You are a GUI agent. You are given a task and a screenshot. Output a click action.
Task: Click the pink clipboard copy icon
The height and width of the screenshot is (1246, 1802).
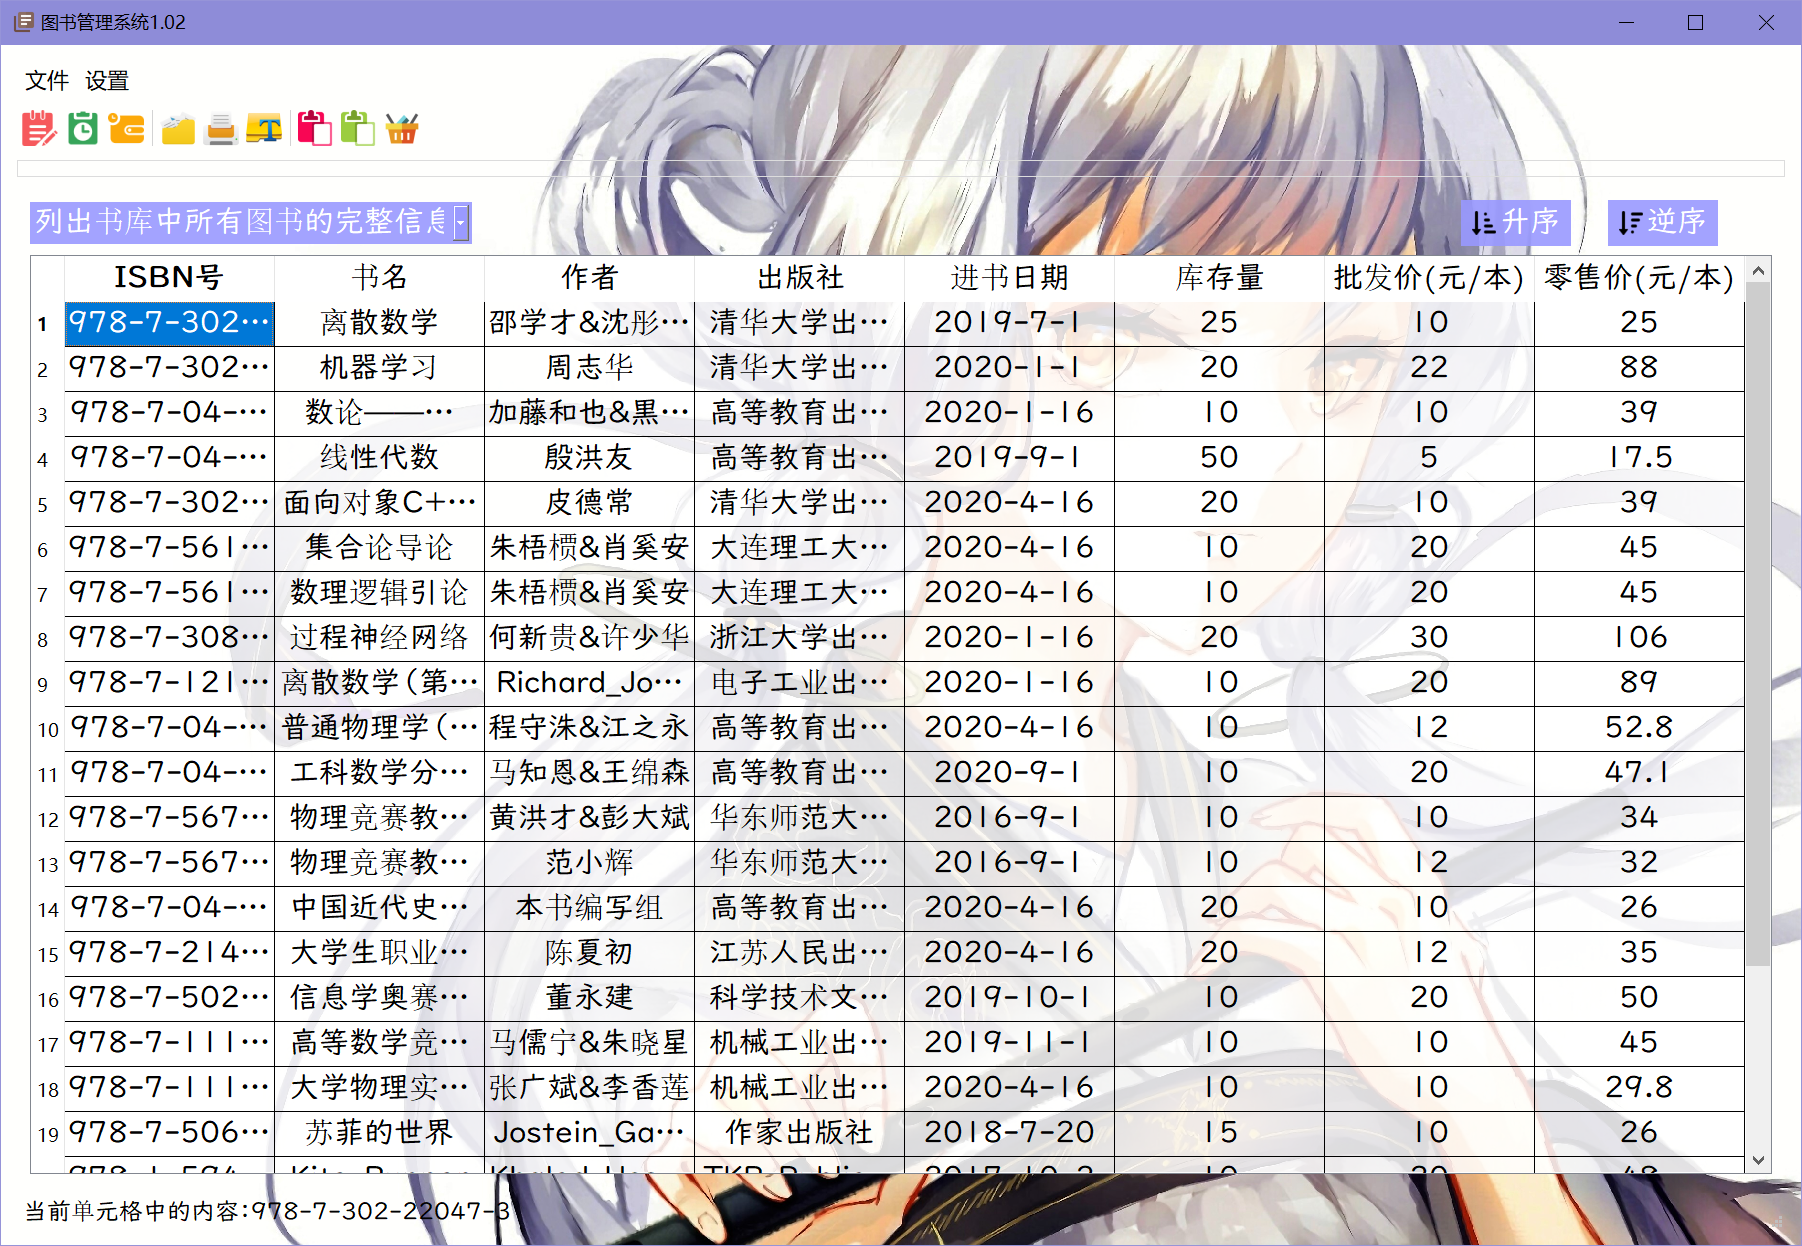pos(316,128)
